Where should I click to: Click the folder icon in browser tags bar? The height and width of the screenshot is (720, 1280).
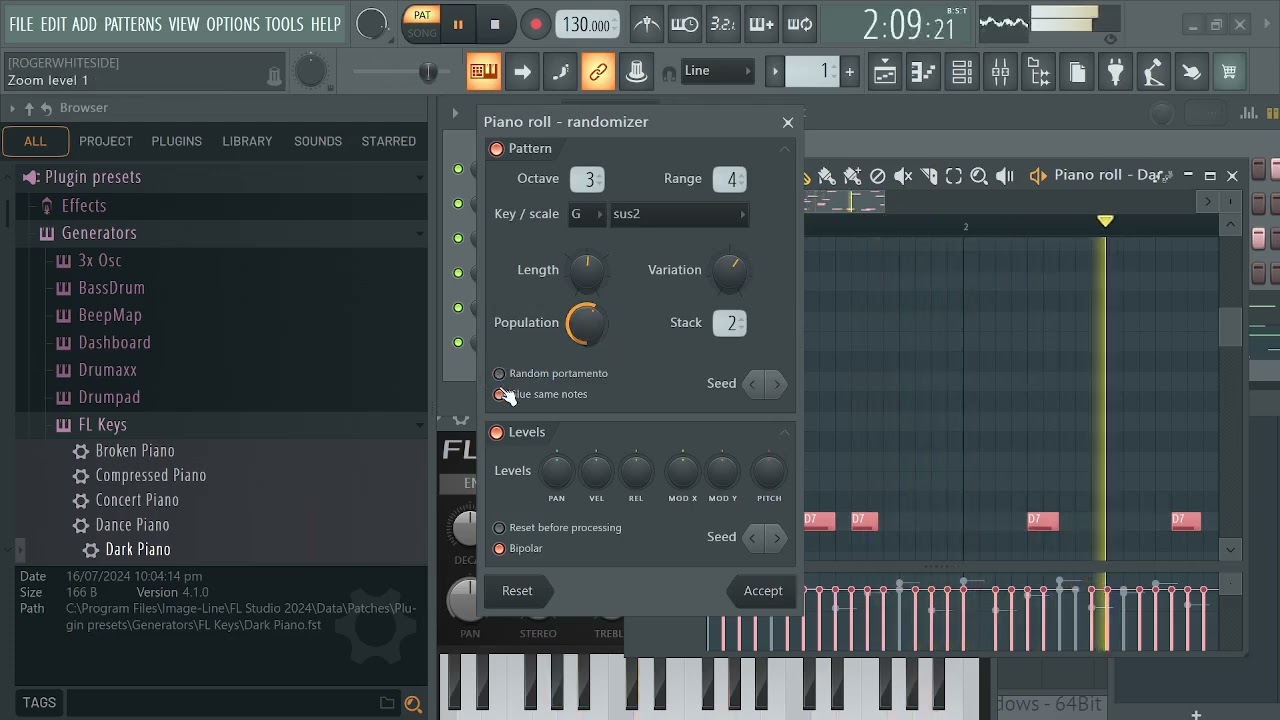(x=387, y=703)
